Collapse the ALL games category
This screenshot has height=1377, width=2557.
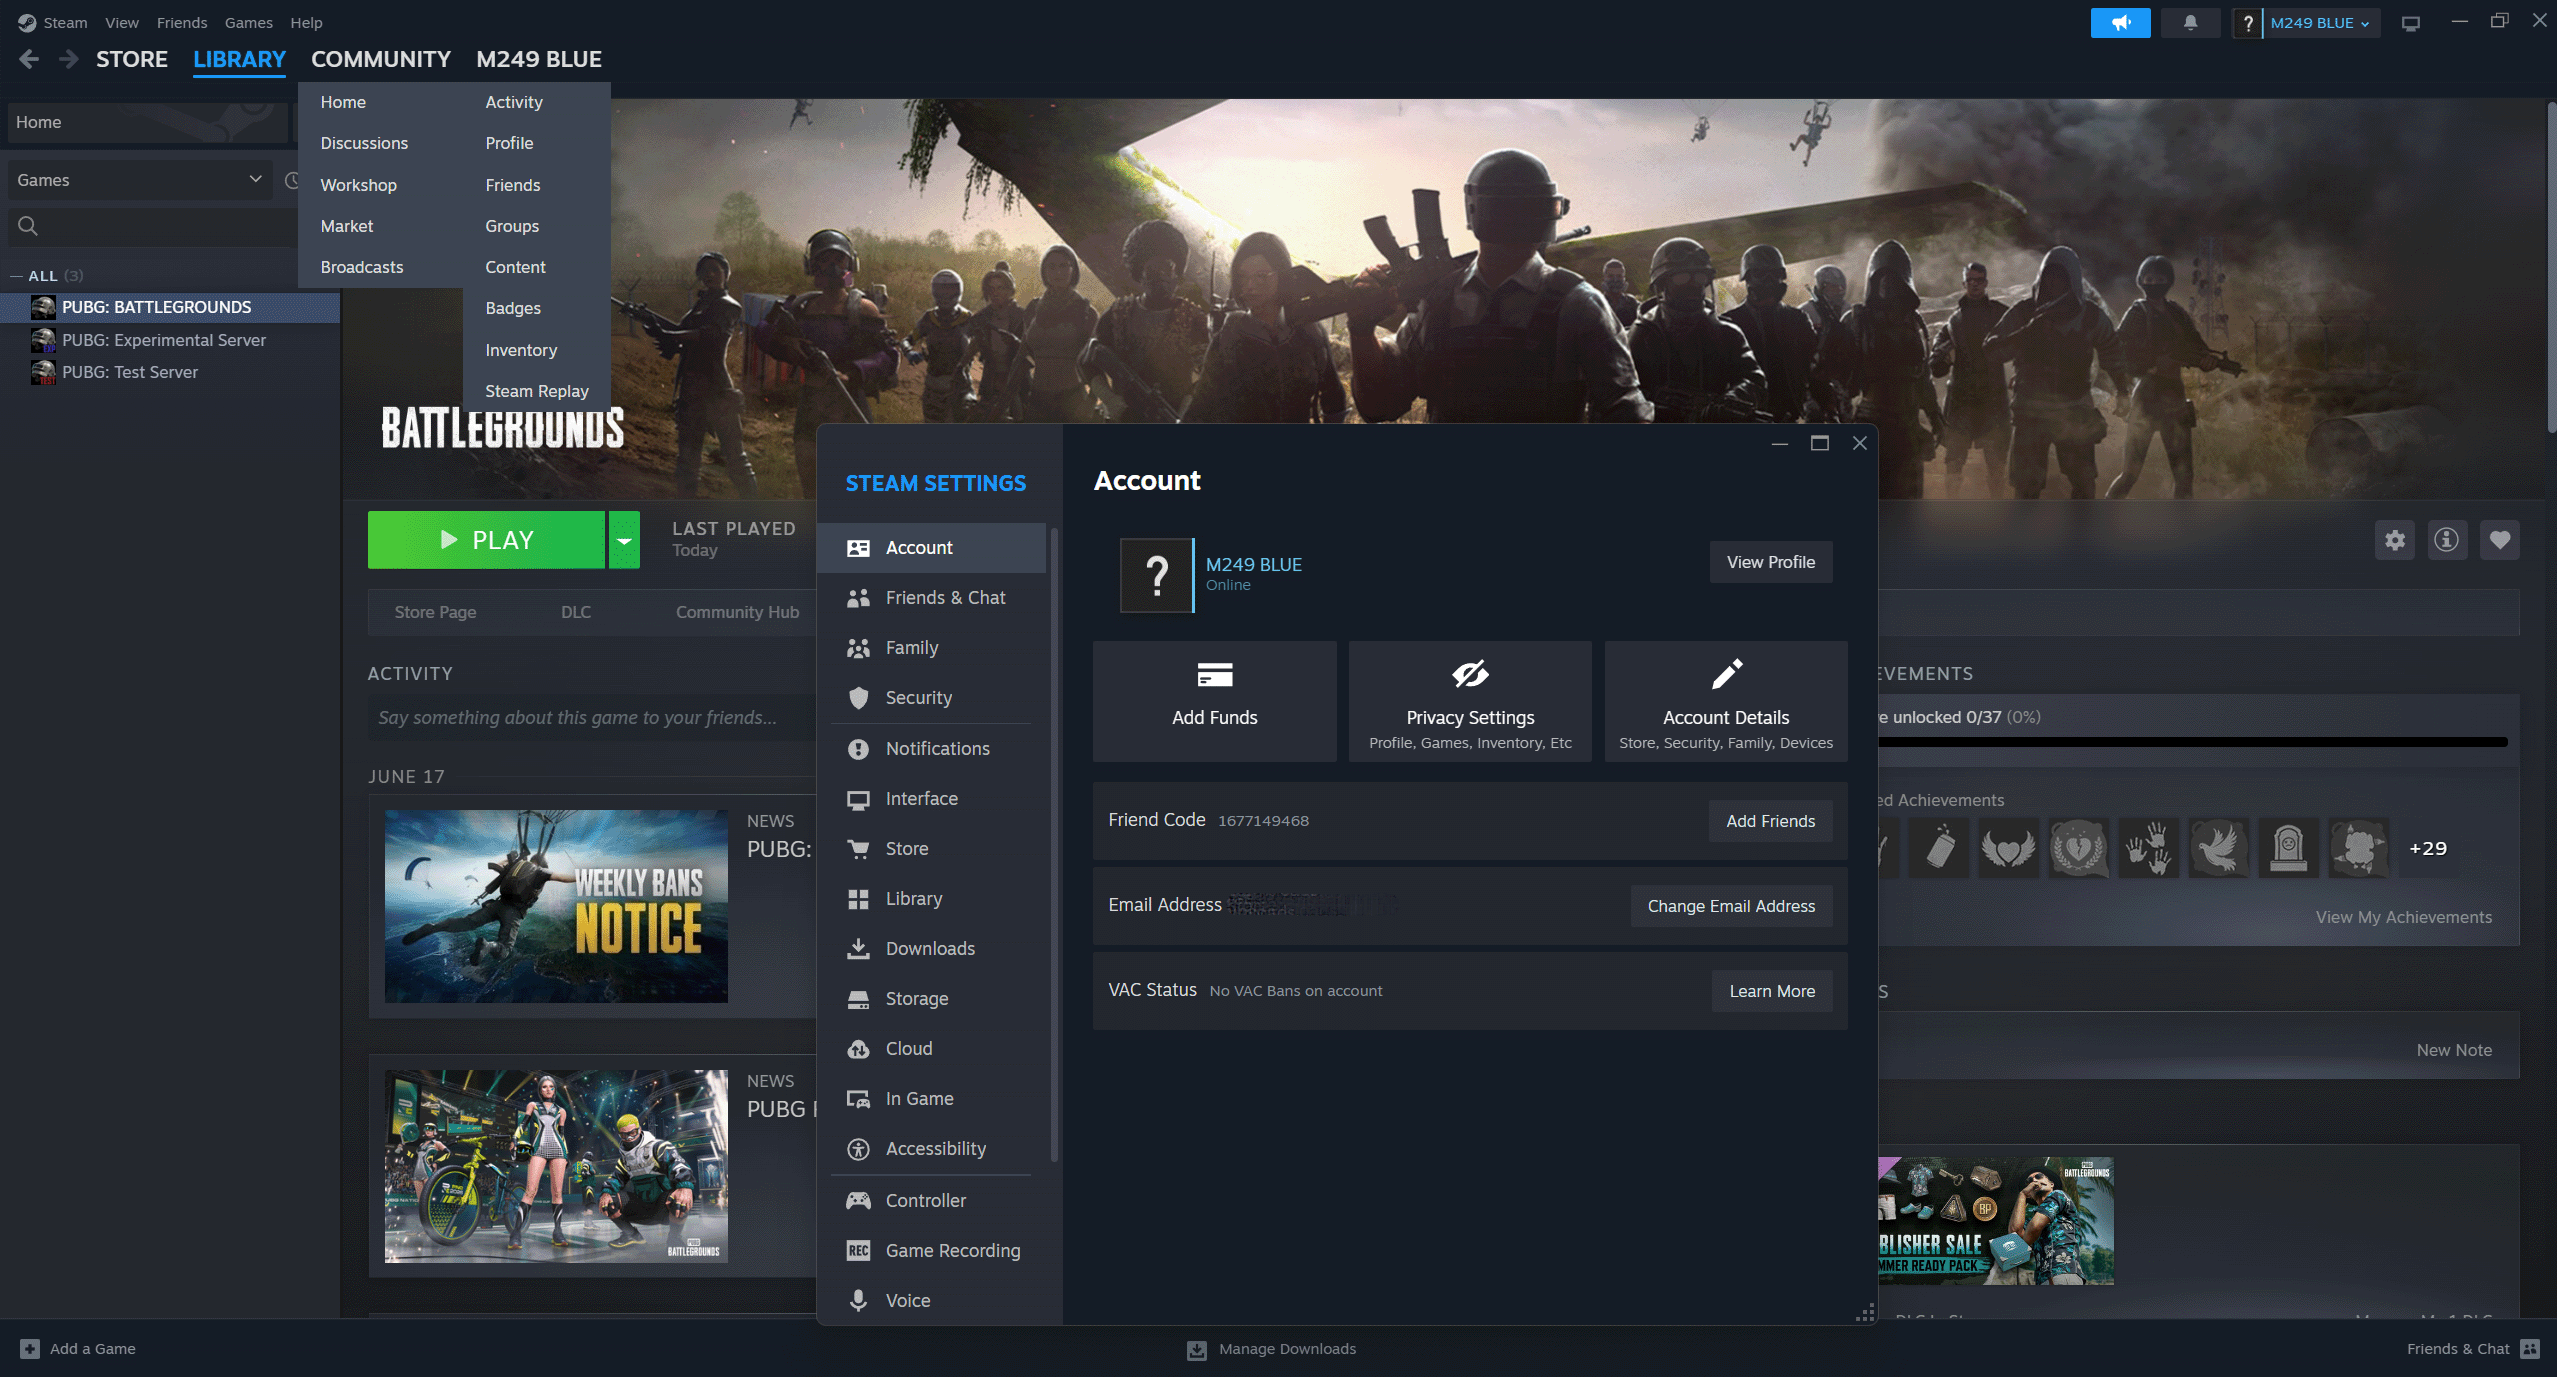point(17,276)
